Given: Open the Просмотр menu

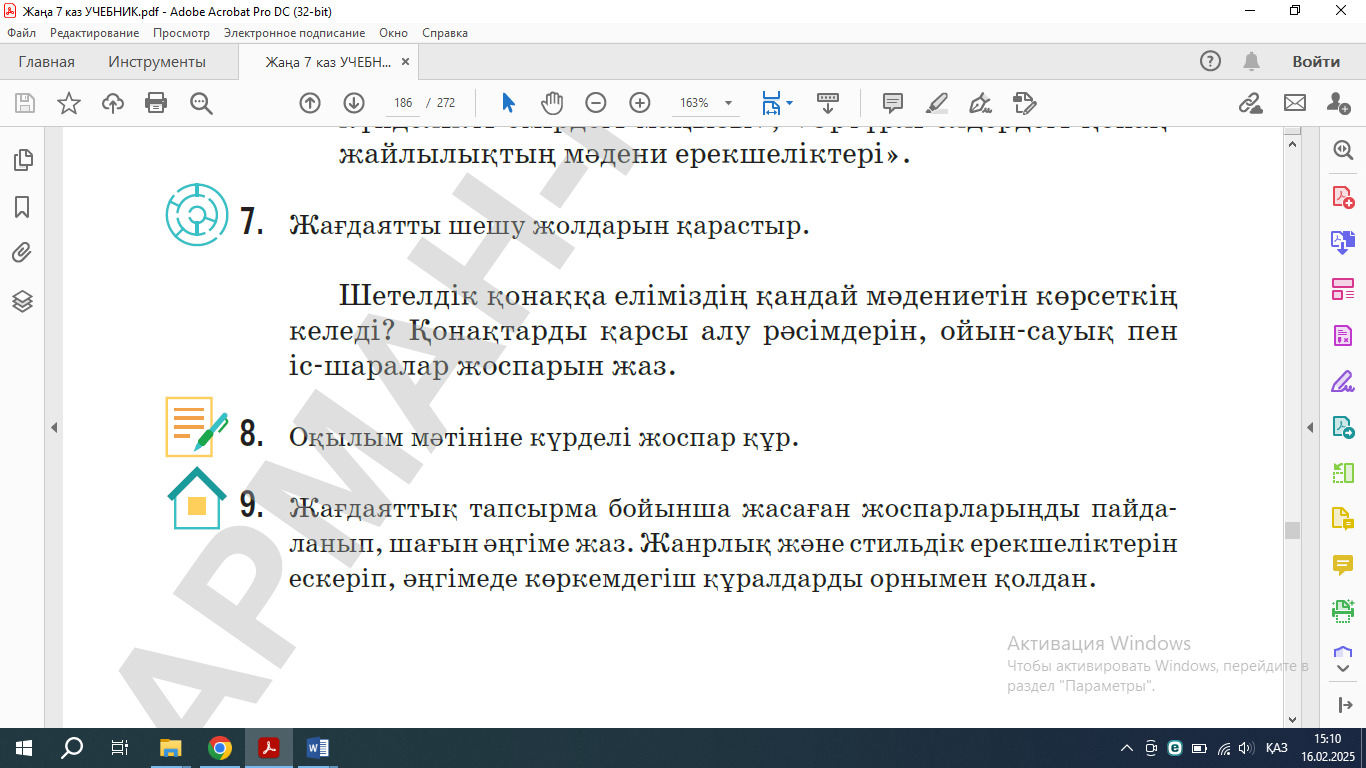Looking at the screenshot, I should tap(181, 33).
